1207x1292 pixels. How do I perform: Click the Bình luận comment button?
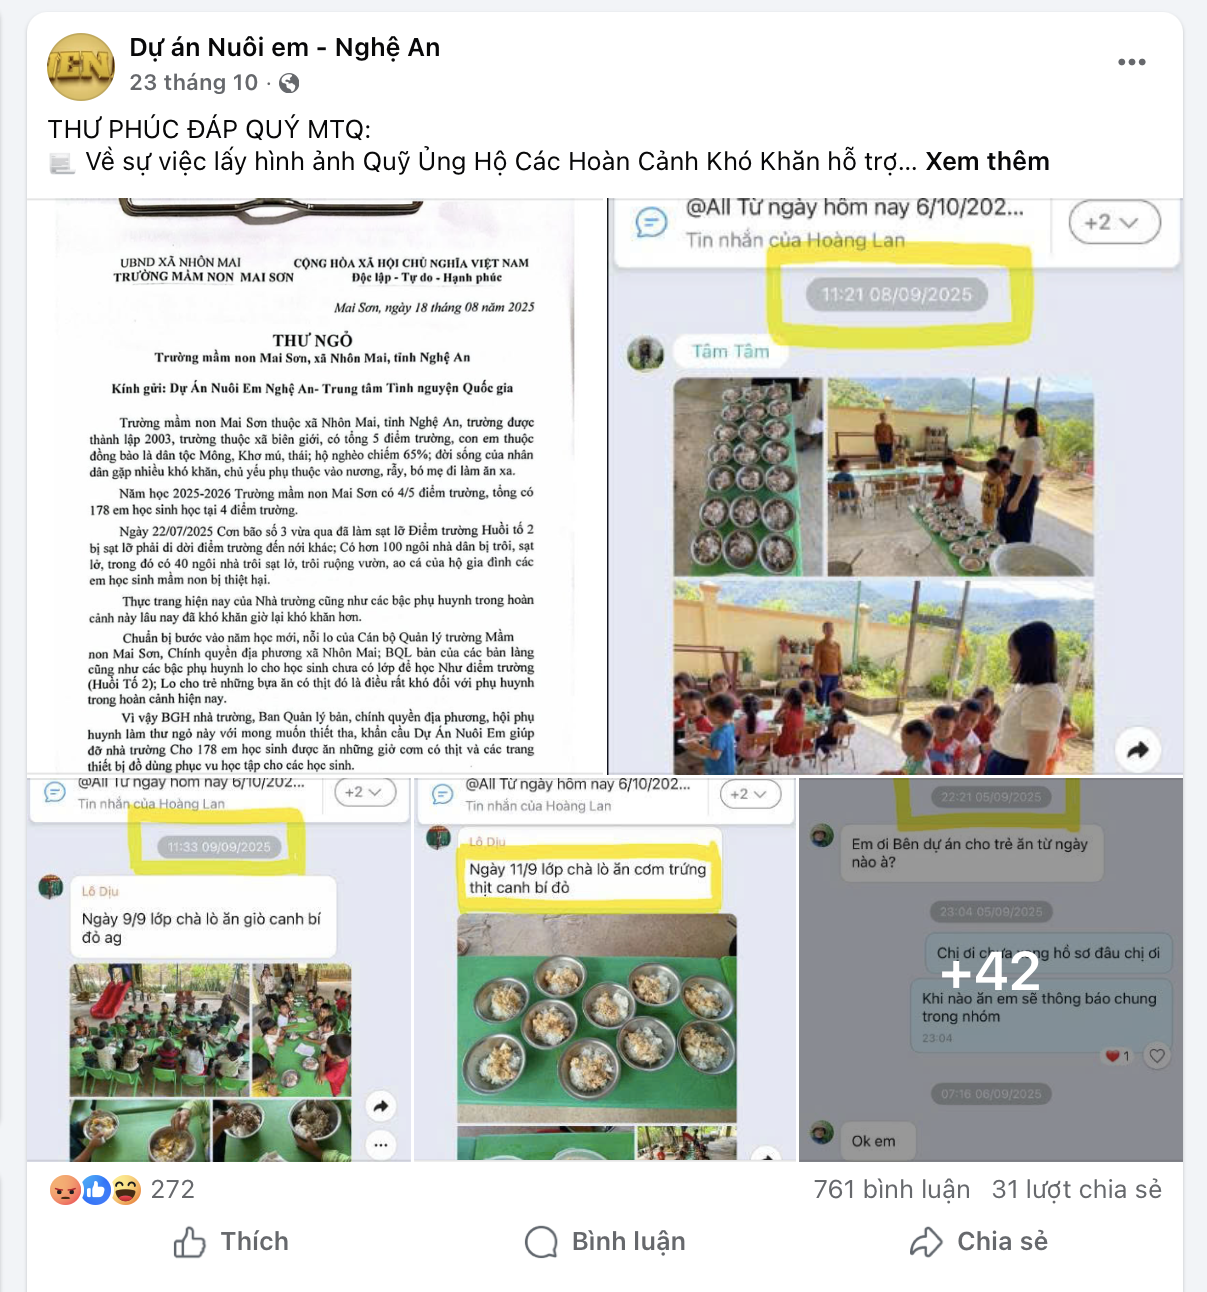(x=605, y=1242)
